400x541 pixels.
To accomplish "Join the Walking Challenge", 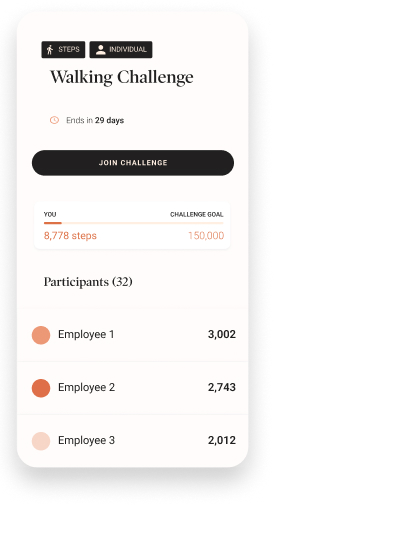I will pyautogui.click(x=133, y=163).
